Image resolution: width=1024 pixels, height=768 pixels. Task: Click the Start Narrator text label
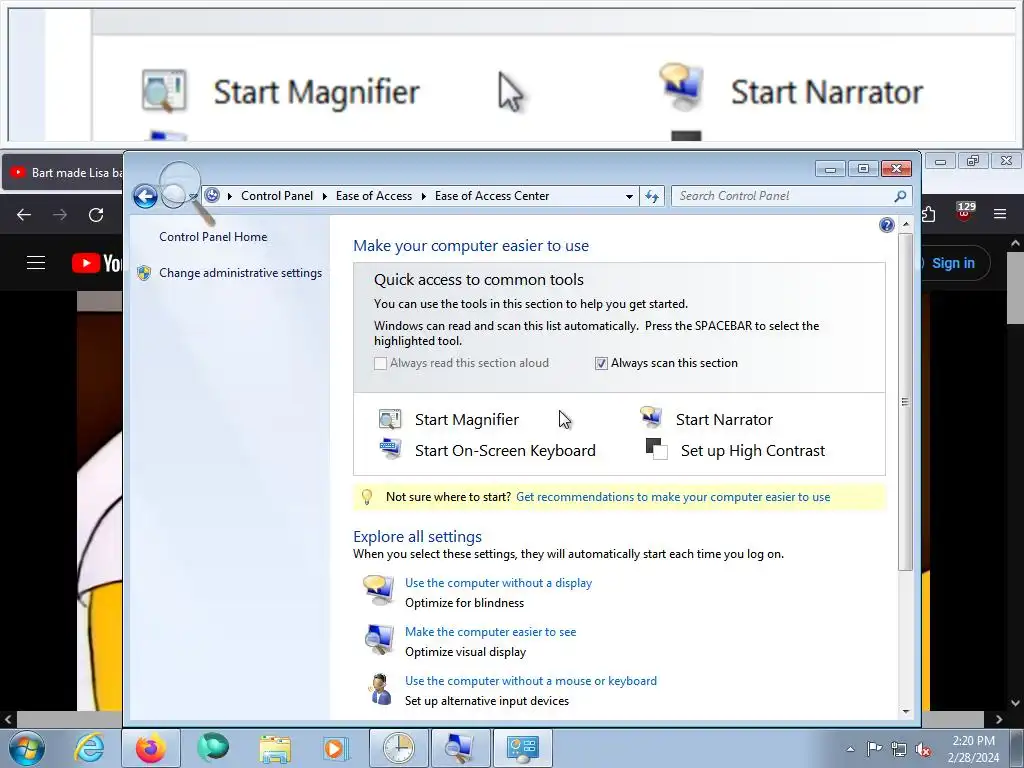(x=724, y=419)
